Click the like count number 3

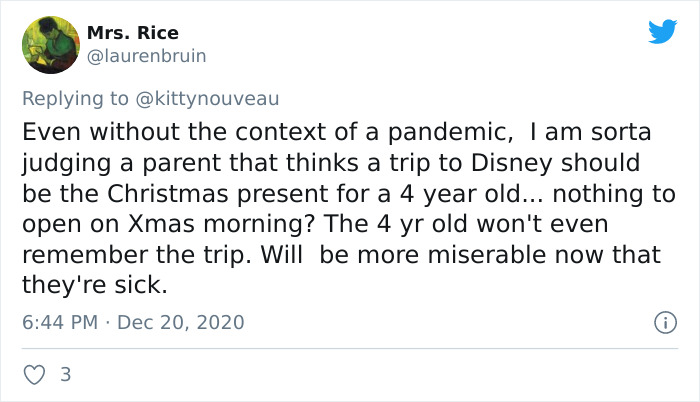(65, 375)
